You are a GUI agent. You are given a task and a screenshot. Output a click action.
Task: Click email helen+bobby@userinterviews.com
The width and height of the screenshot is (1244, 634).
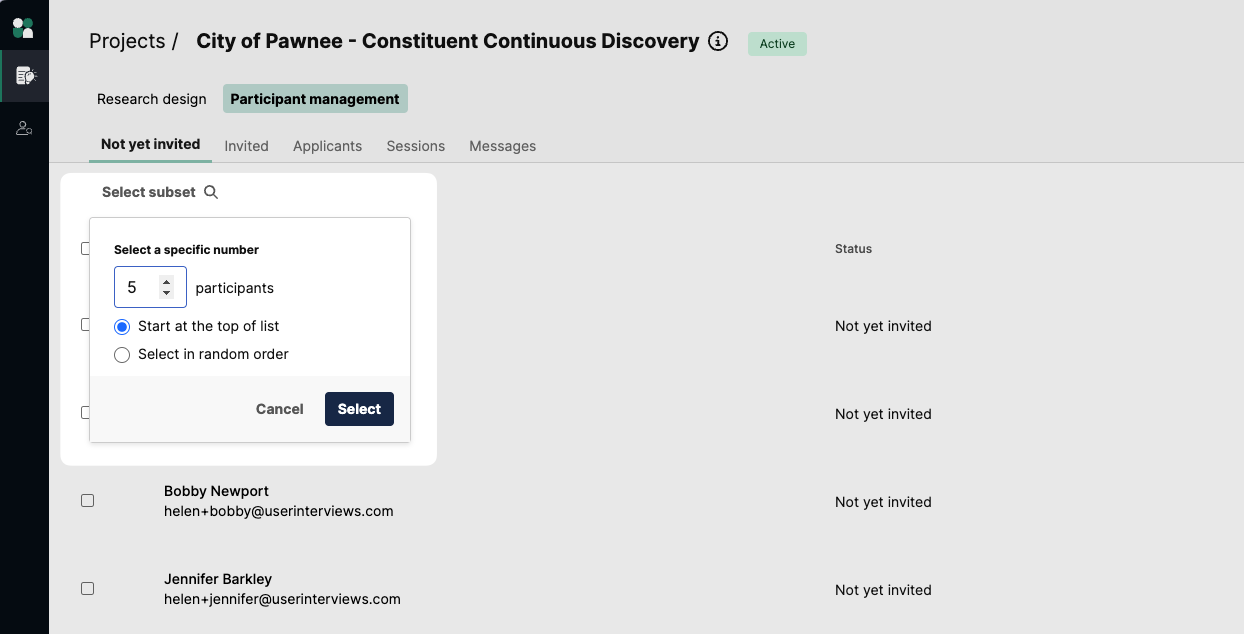pyautogui.click(x=279, y=511)
